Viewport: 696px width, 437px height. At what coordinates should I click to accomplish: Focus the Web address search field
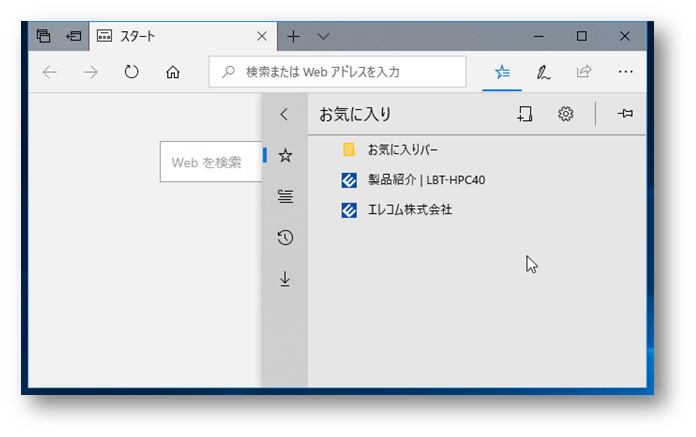pyautogui.click(x=337, y=72)
